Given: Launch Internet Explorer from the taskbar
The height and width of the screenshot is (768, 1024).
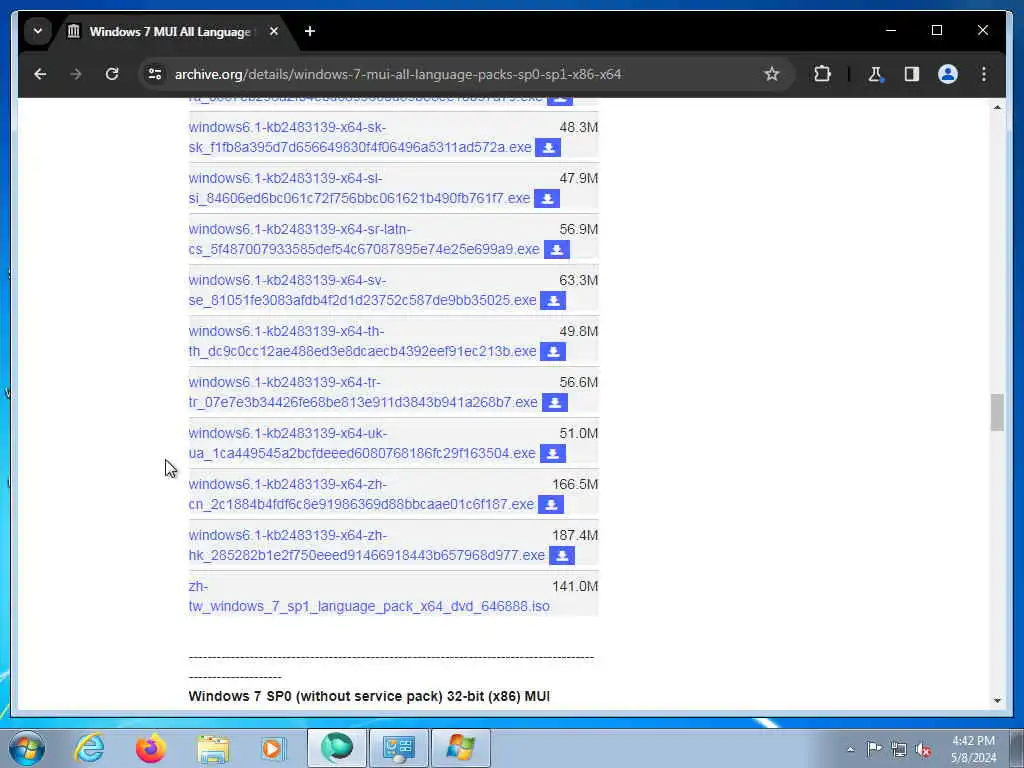Looking at the screenshot, I should pos(89,748).
